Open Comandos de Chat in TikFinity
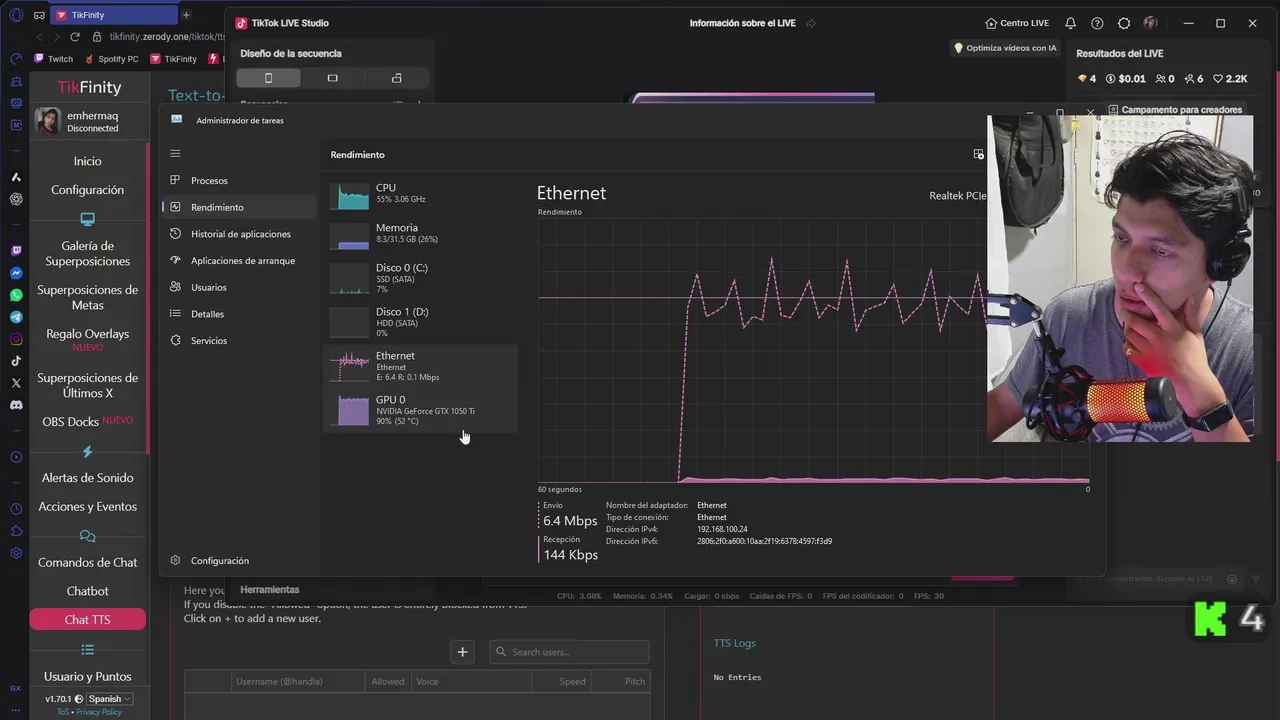This screenshot has width=1280, height=720. pos(87,562)
